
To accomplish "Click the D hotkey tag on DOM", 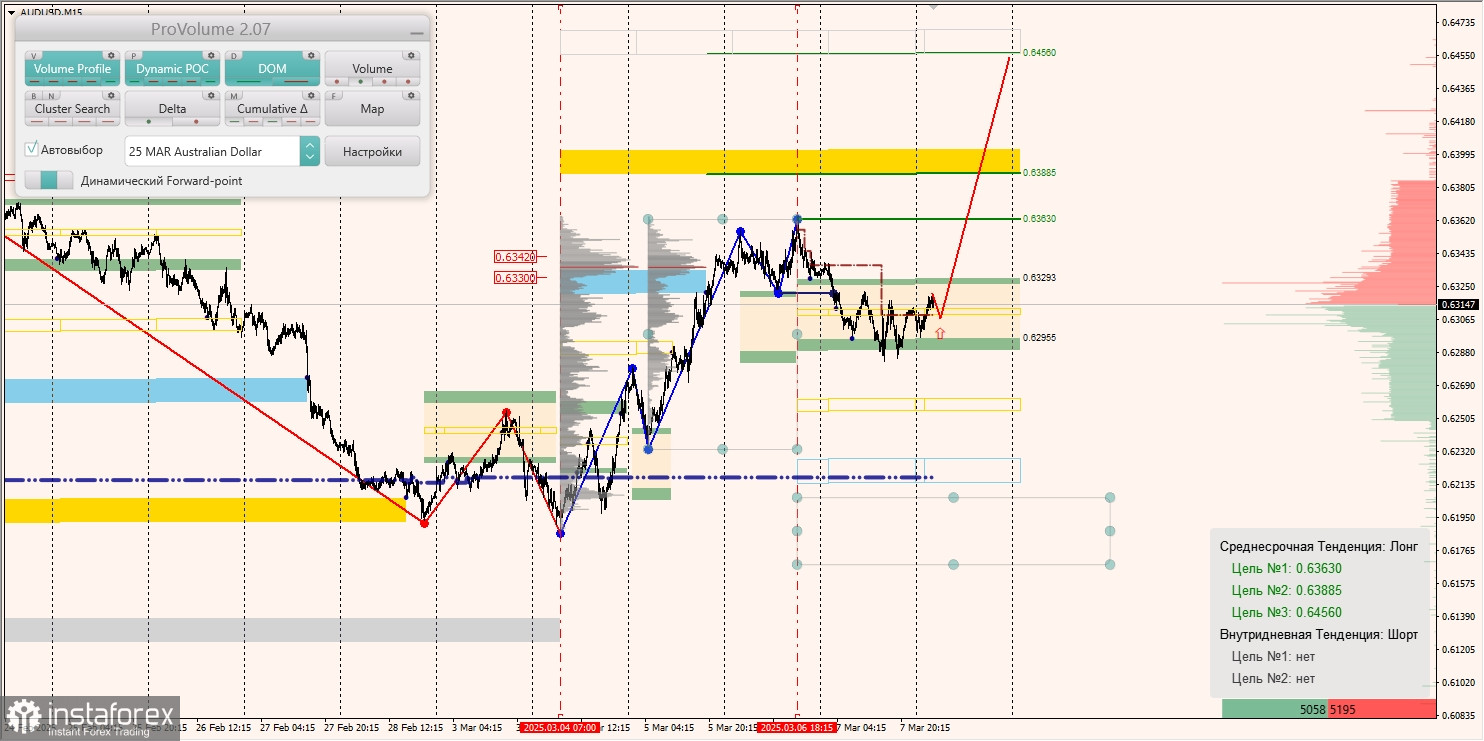I will (234, 56).
